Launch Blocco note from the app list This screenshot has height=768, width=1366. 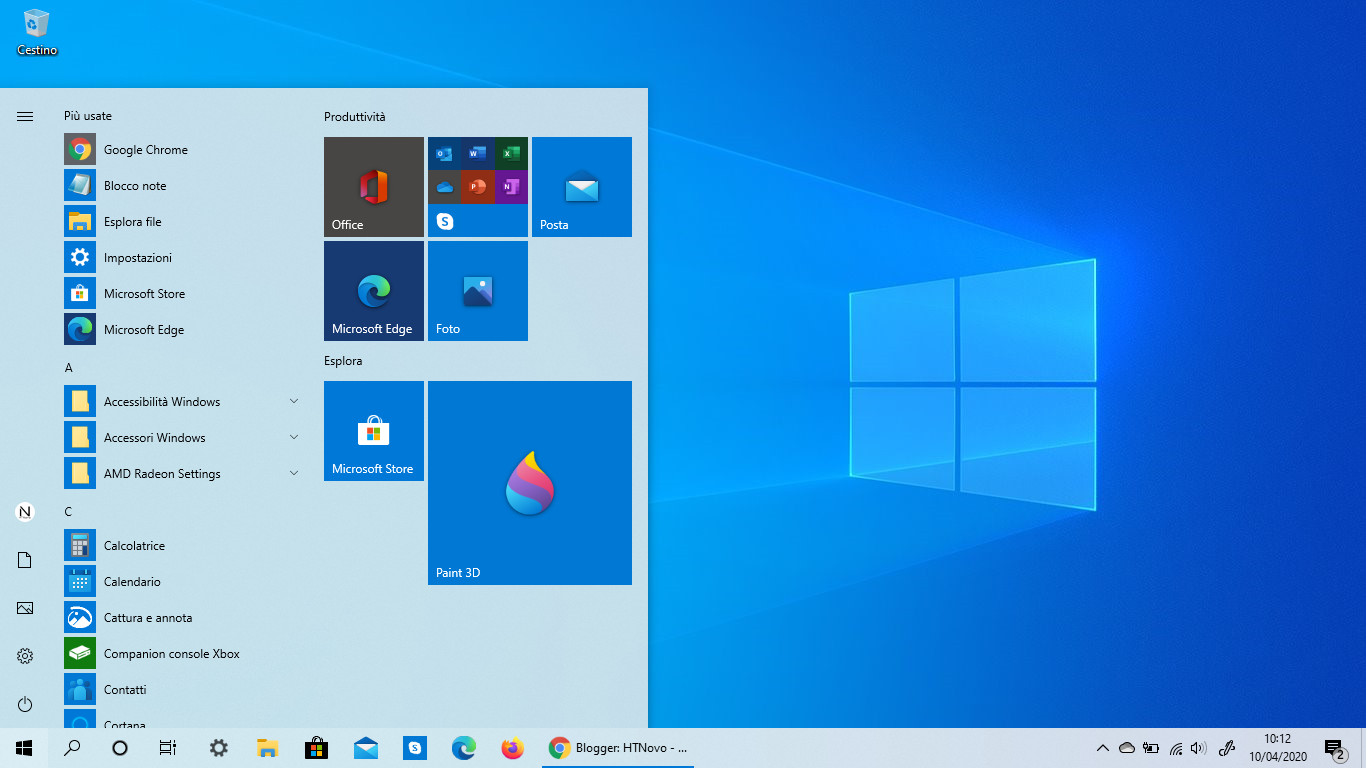(x=184, y=186)
